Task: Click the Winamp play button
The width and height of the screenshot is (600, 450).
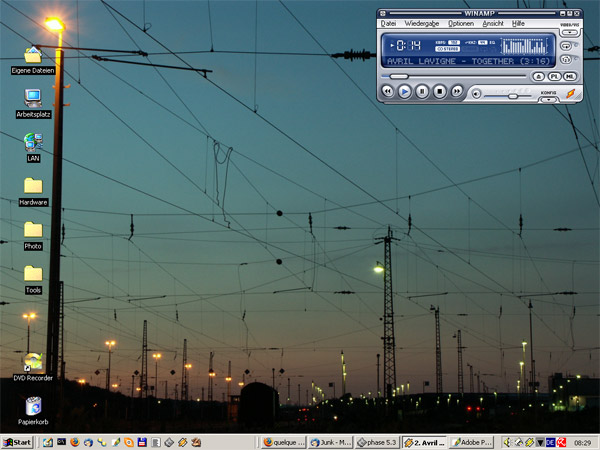Action: coord(404,91)
